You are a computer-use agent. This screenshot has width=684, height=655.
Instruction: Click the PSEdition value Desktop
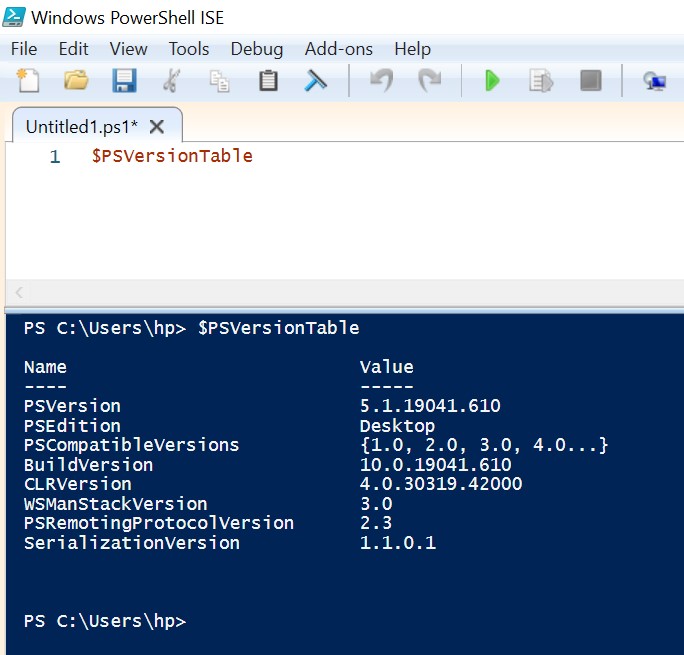coord(397,426)
